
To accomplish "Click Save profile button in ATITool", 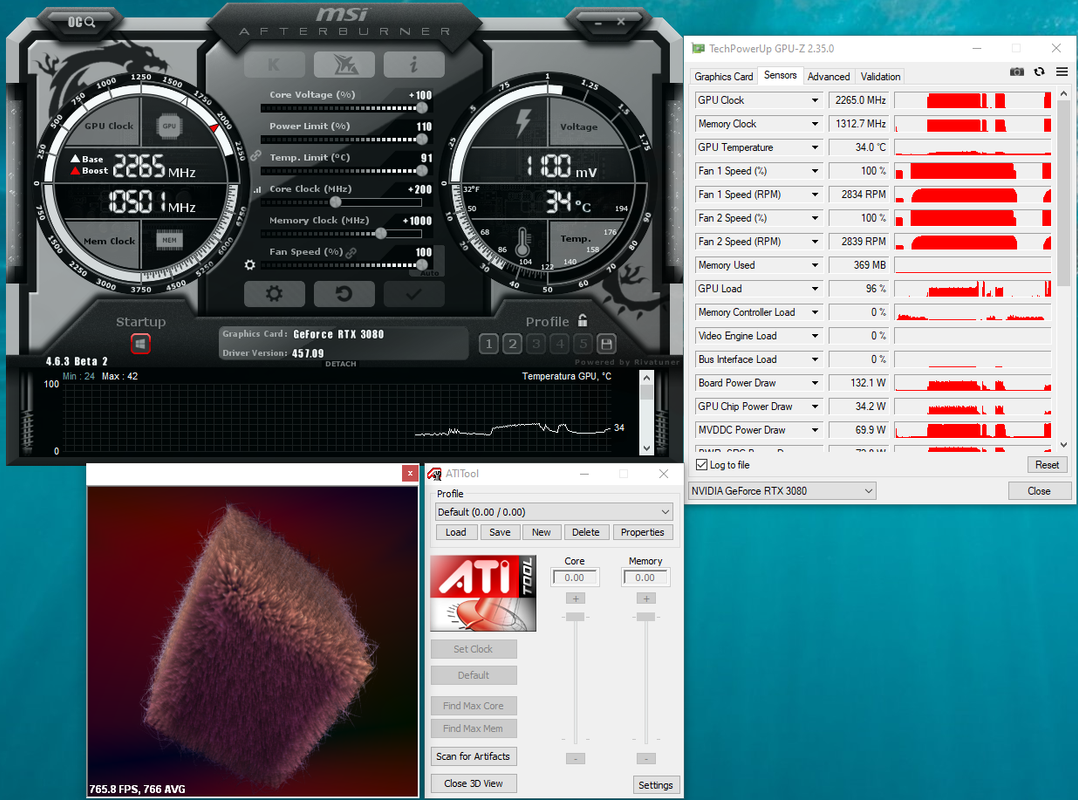I will click(500, 532).
